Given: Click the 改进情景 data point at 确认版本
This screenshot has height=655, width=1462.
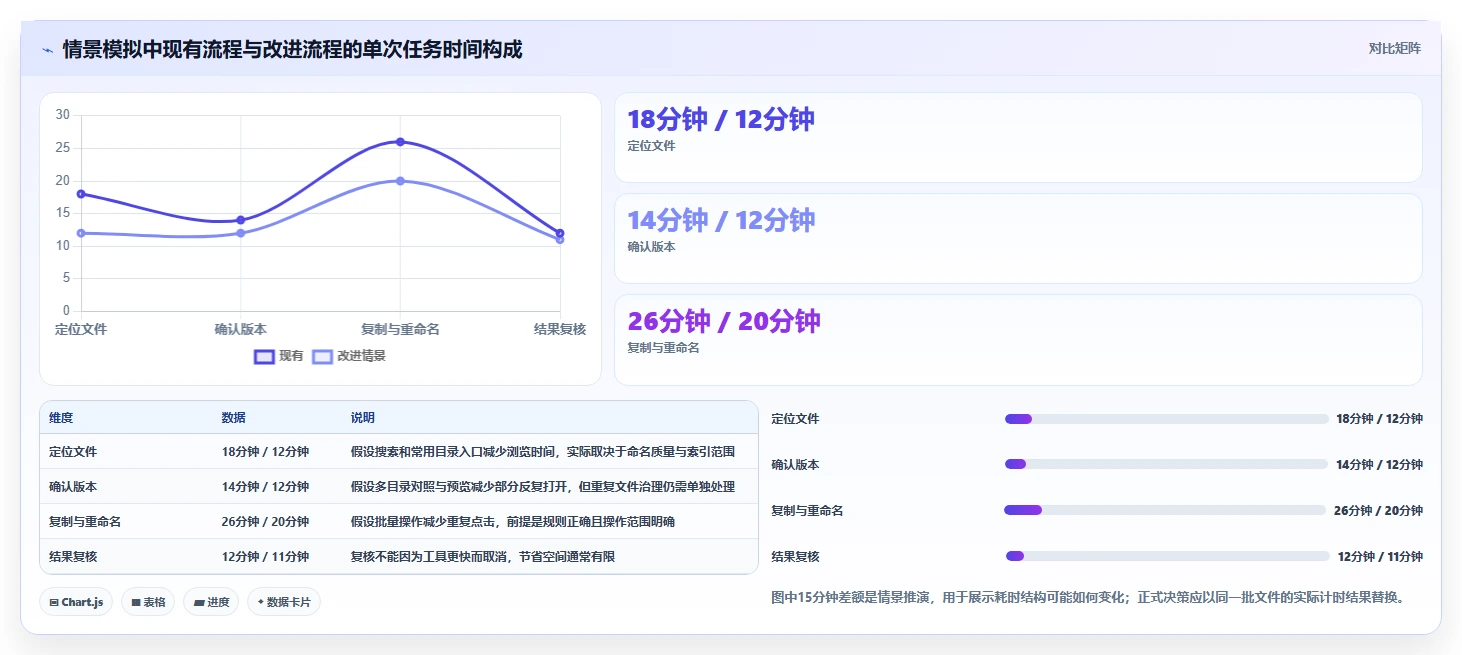Looking at the screenshot, I should 240,233.
